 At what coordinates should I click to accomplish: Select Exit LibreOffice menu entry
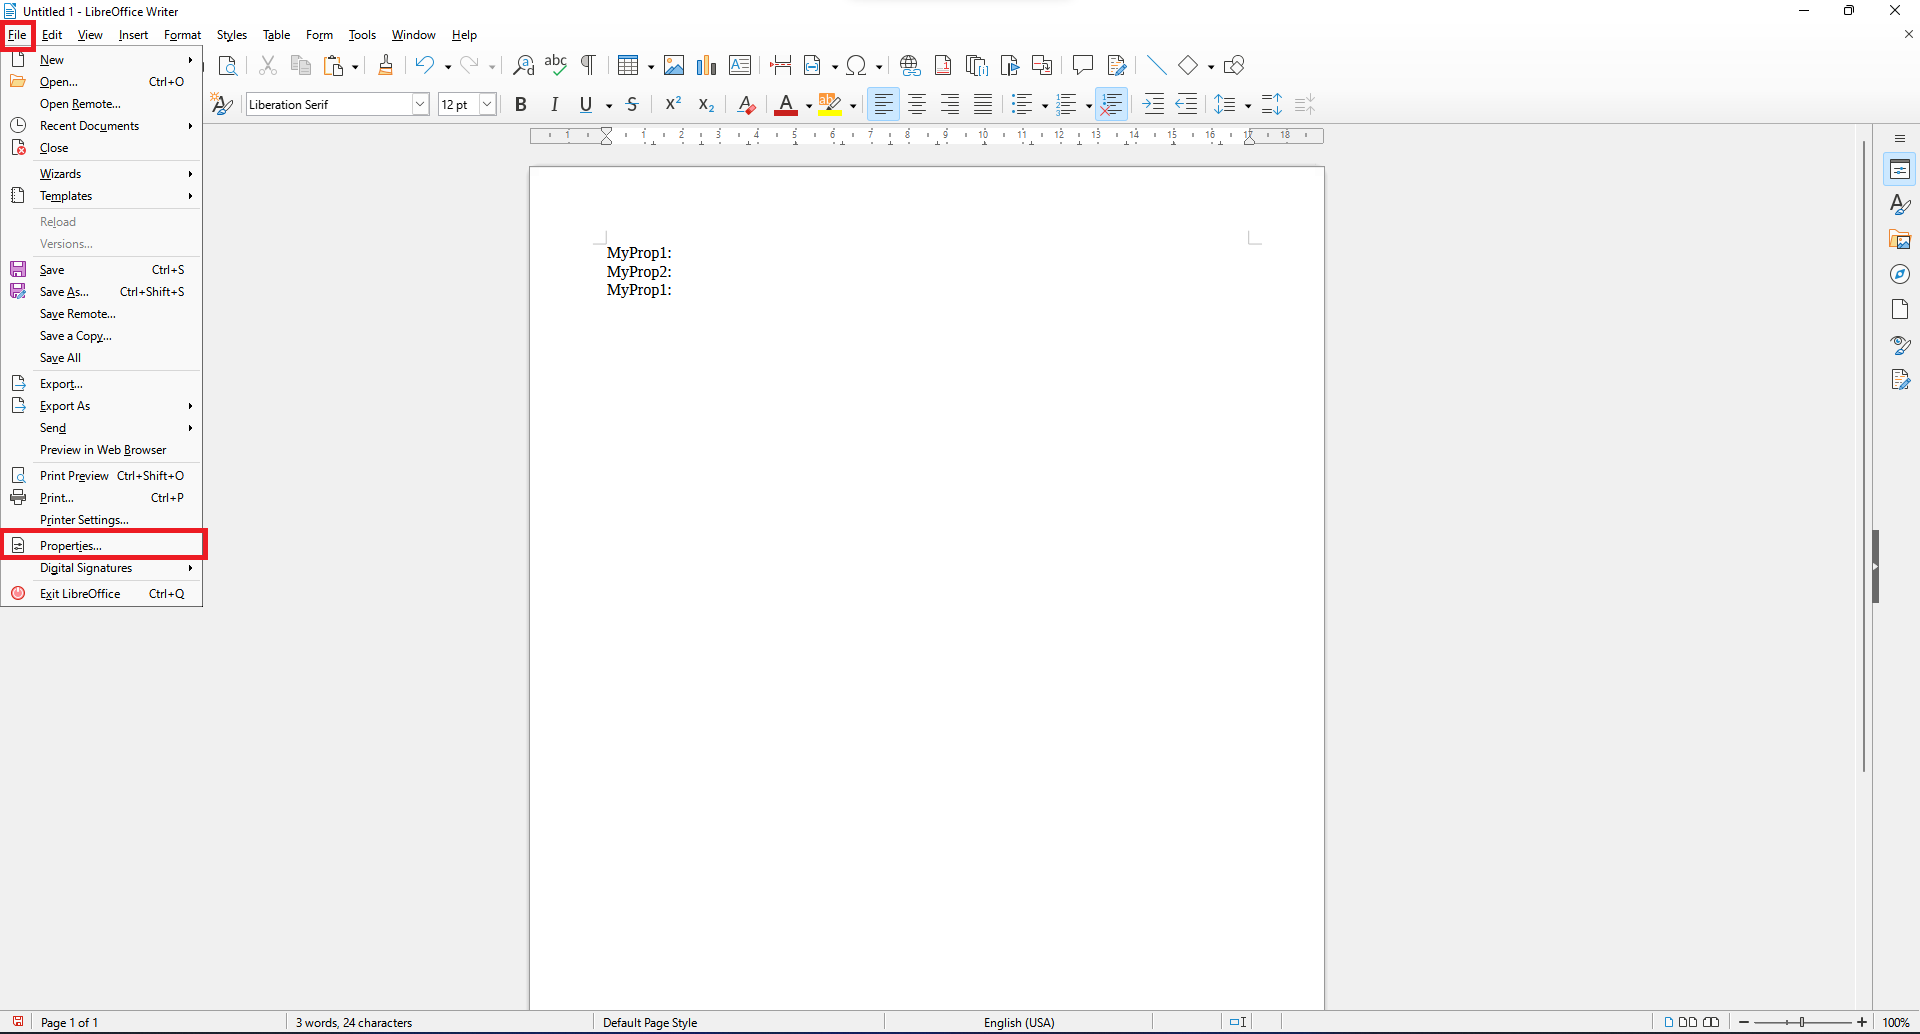click(102, 594)
